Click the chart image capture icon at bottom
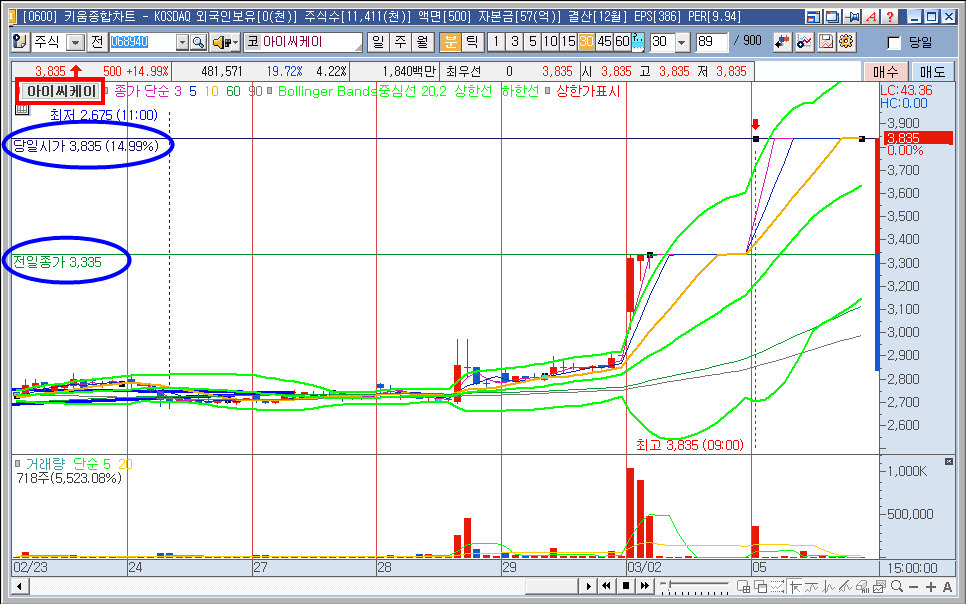 (x=879, y=586)
